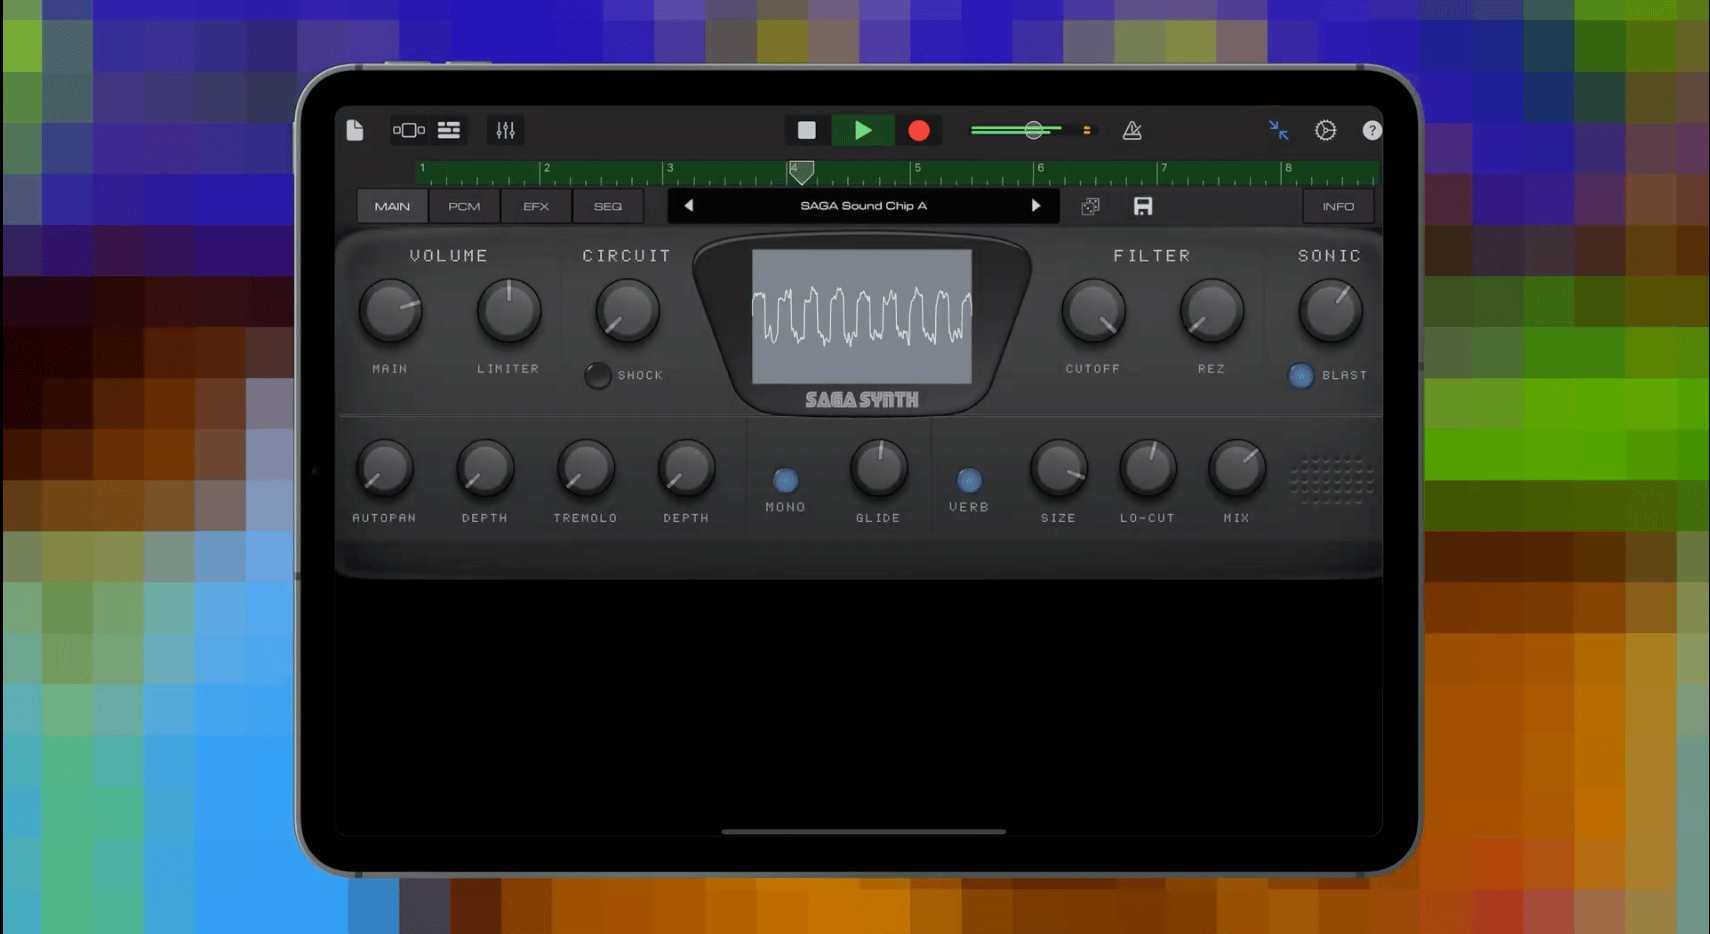The width and height of the screenshot is (1710, 934).
Task: Click the CUTOFF filter knob
Action: tap(1093, 311)
